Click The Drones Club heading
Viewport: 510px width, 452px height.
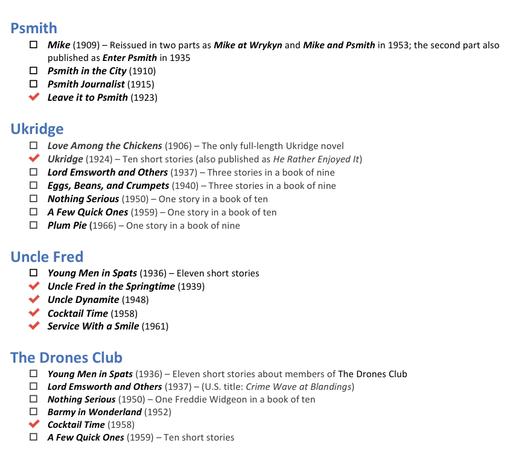tap(66, 357)
